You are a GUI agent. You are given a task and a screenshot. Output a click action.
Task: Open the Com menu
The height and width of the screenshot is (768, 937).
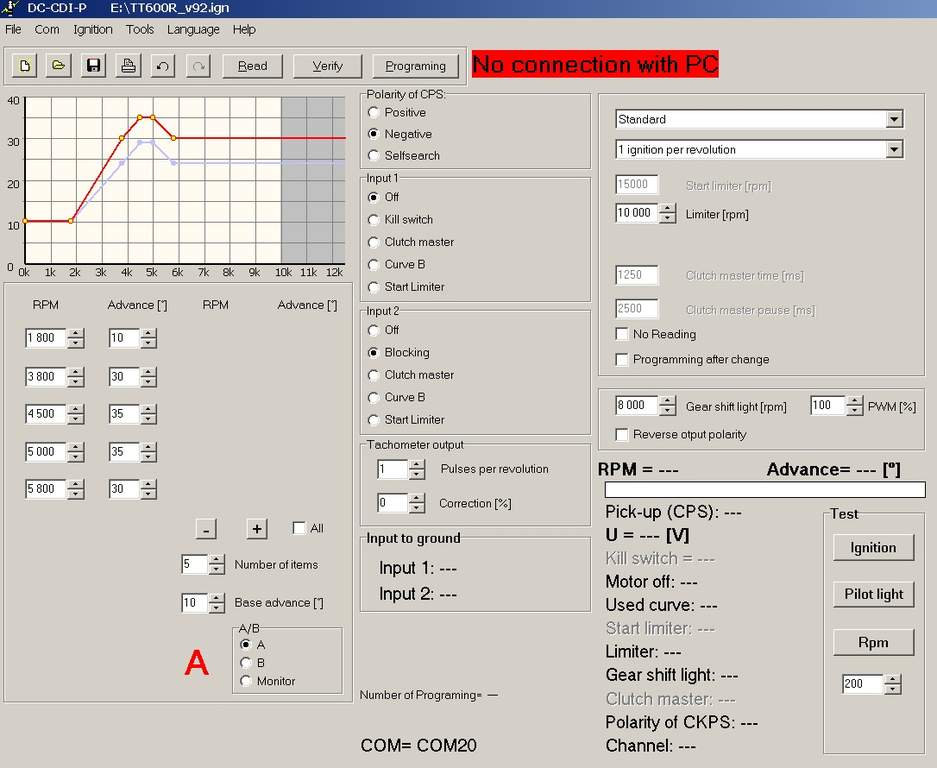point(47,29)
